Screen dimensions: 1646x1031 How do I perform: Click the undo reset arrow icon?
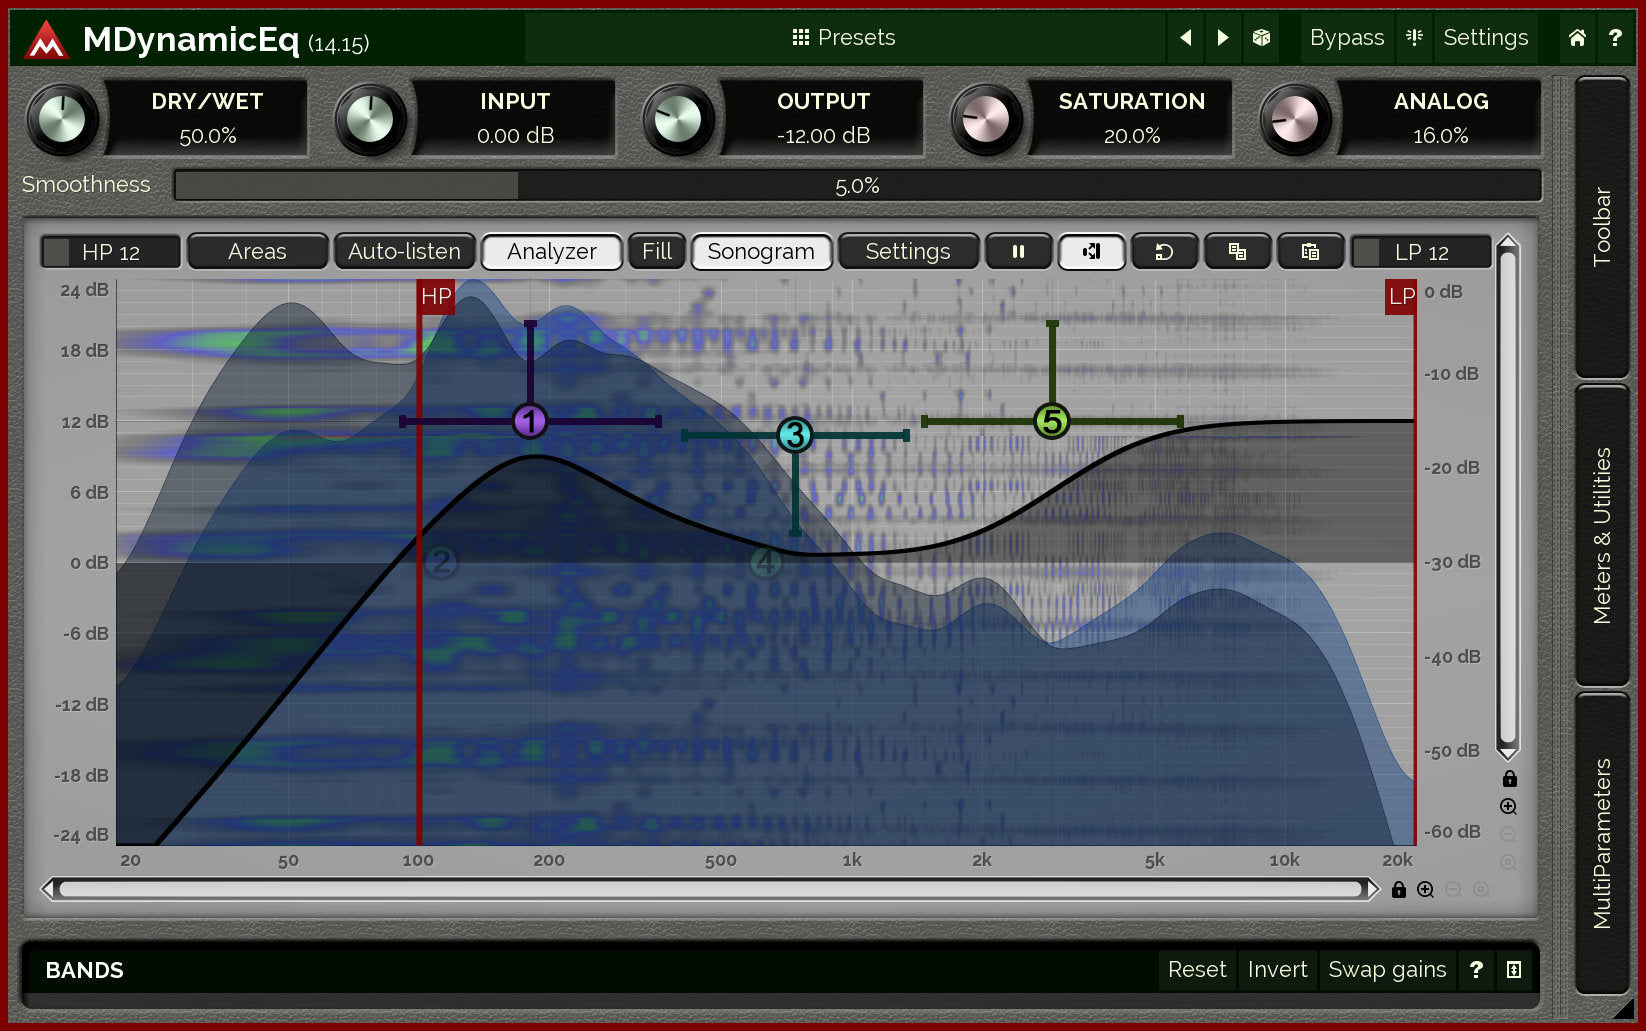[1164, 252]
